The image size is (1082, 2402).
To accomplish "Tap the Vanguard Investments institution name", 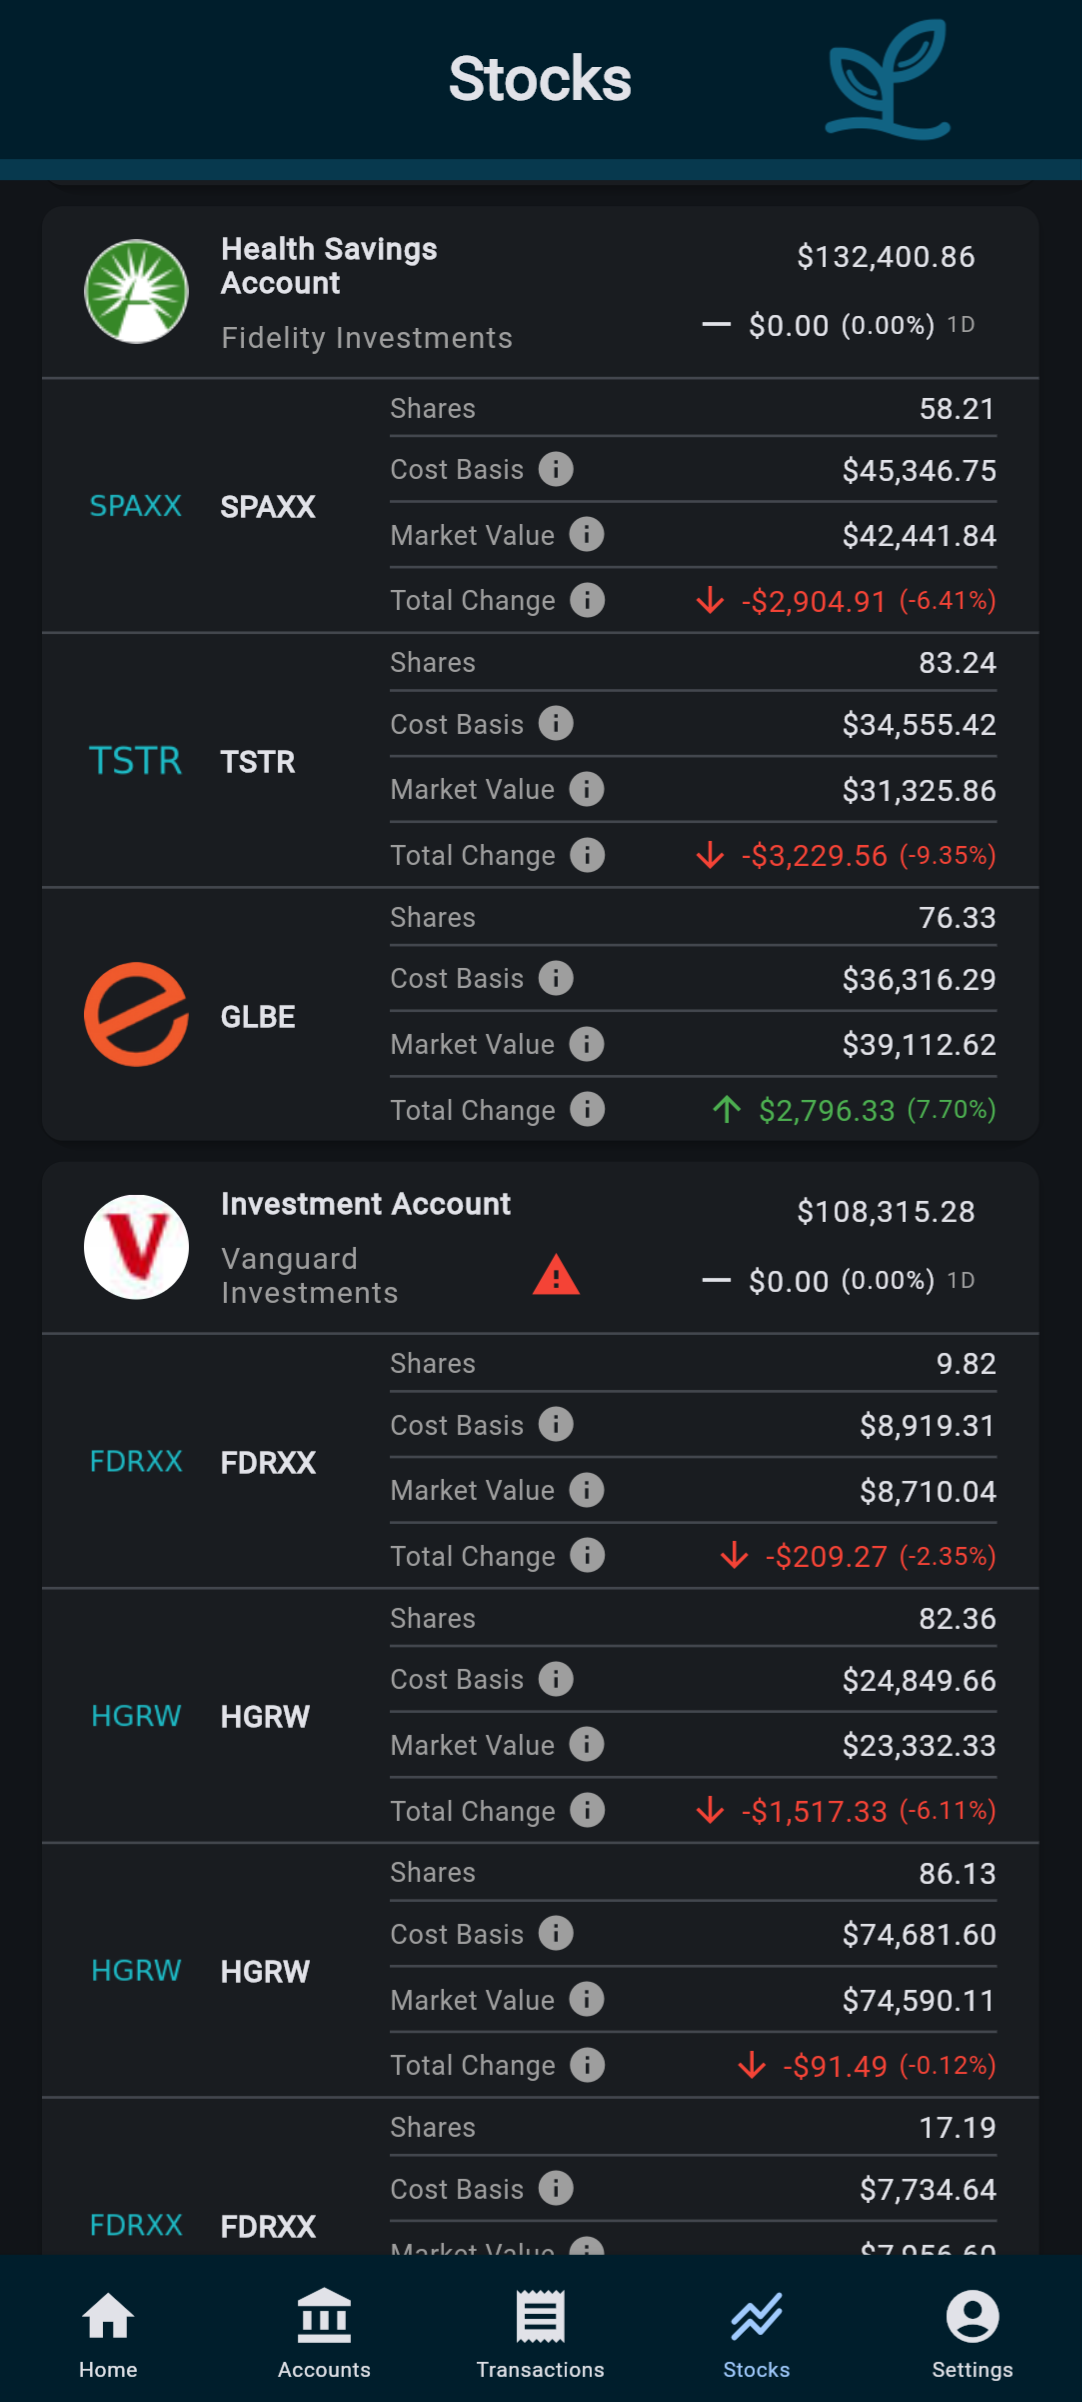I will point(310,1276).
